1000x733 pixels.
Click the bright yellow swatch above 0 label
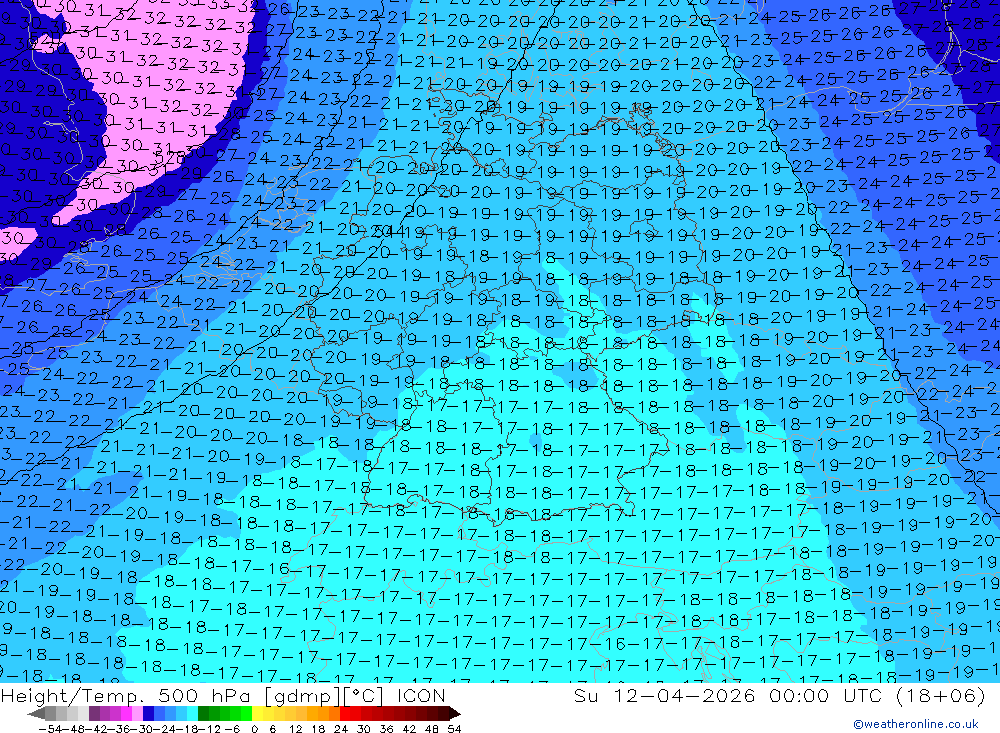(x=258, y=713)
